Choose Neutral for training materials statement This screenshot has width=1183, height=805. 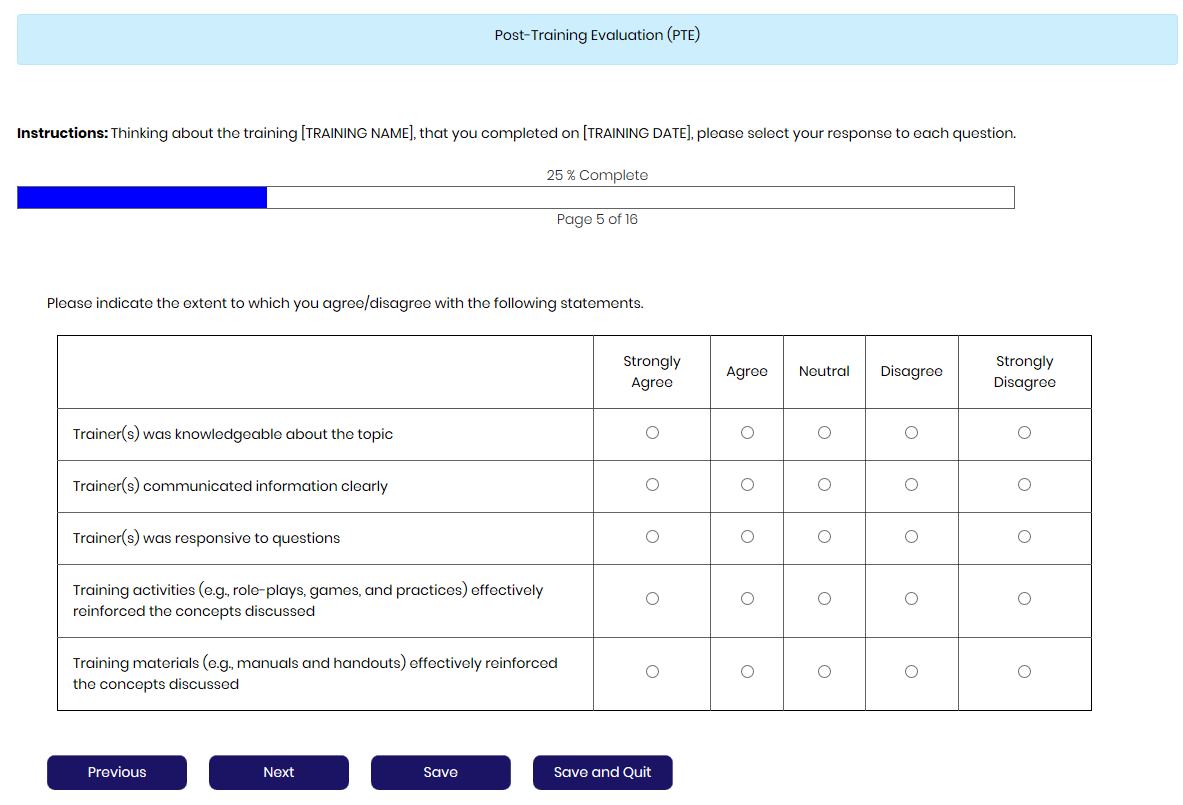(824, 672)
